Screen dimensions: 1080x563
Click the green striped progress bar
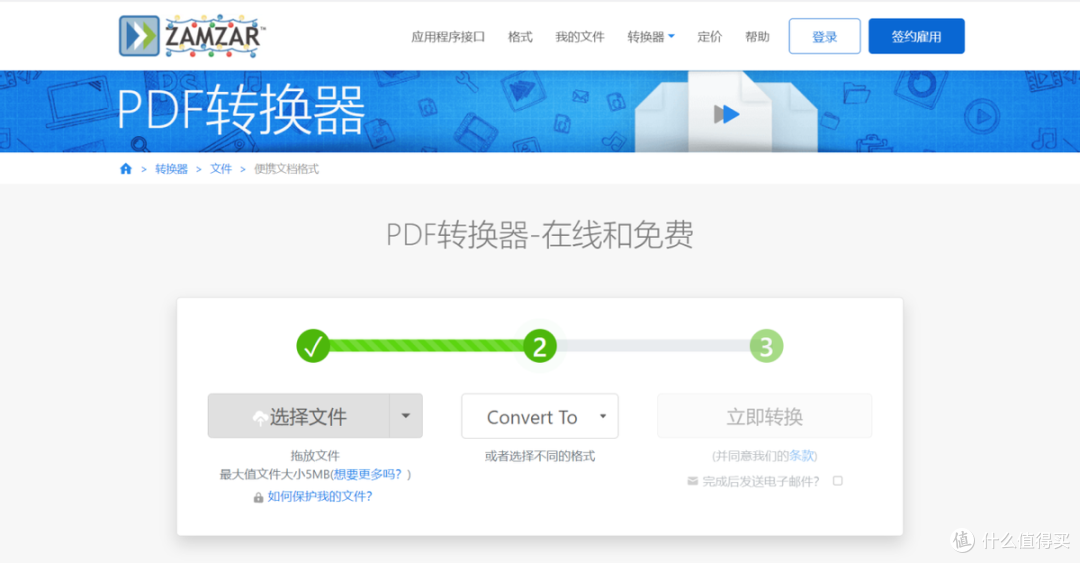tap(426, 346)
